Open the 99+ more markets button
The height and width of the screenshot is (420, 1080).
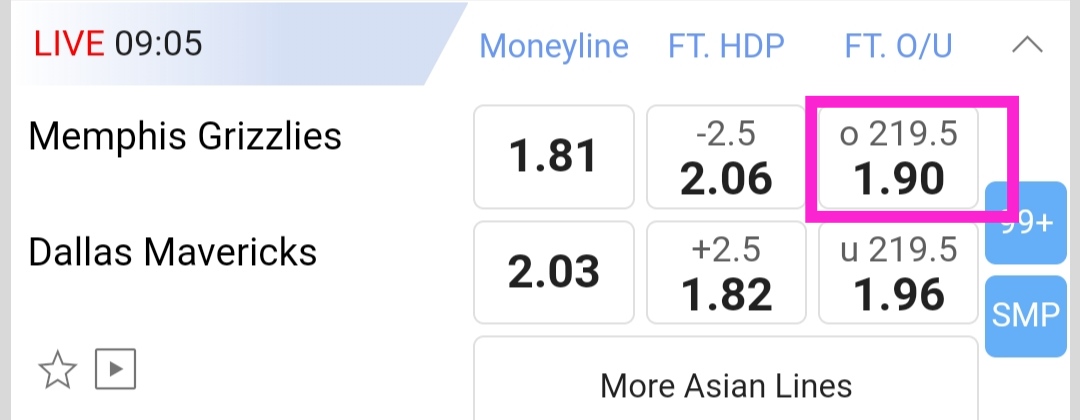pyautogui.click(x=1026, y=222)
